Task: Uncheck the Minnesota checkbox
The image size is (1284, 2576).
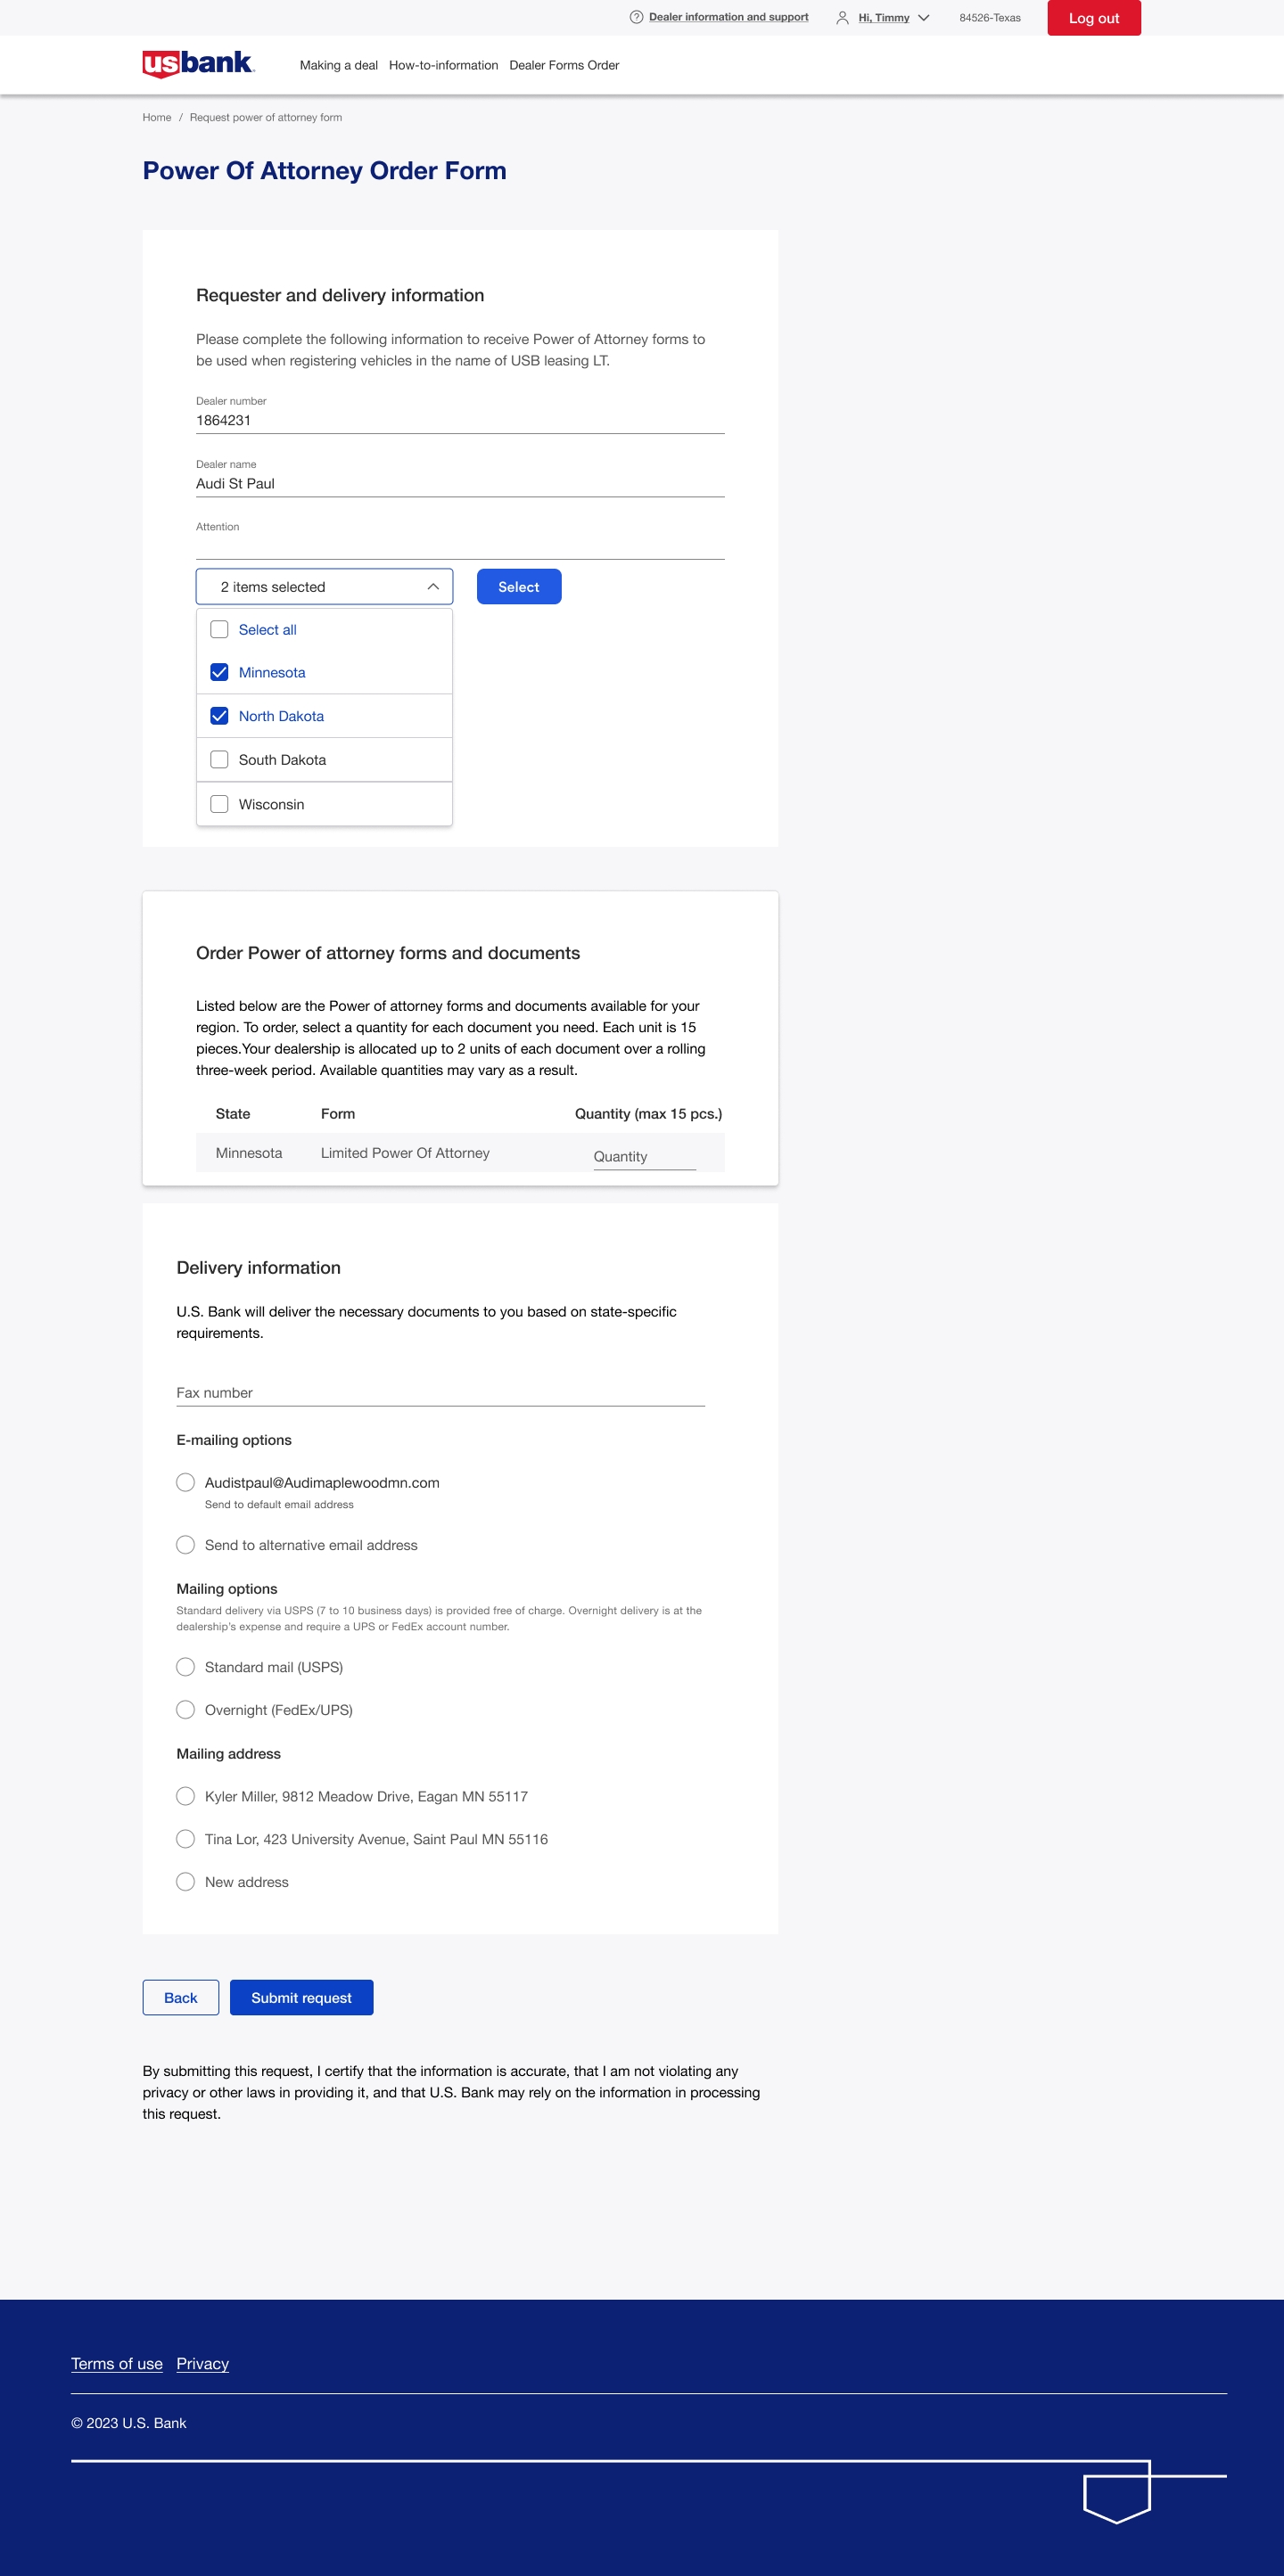Action: (x=219, y=672)
